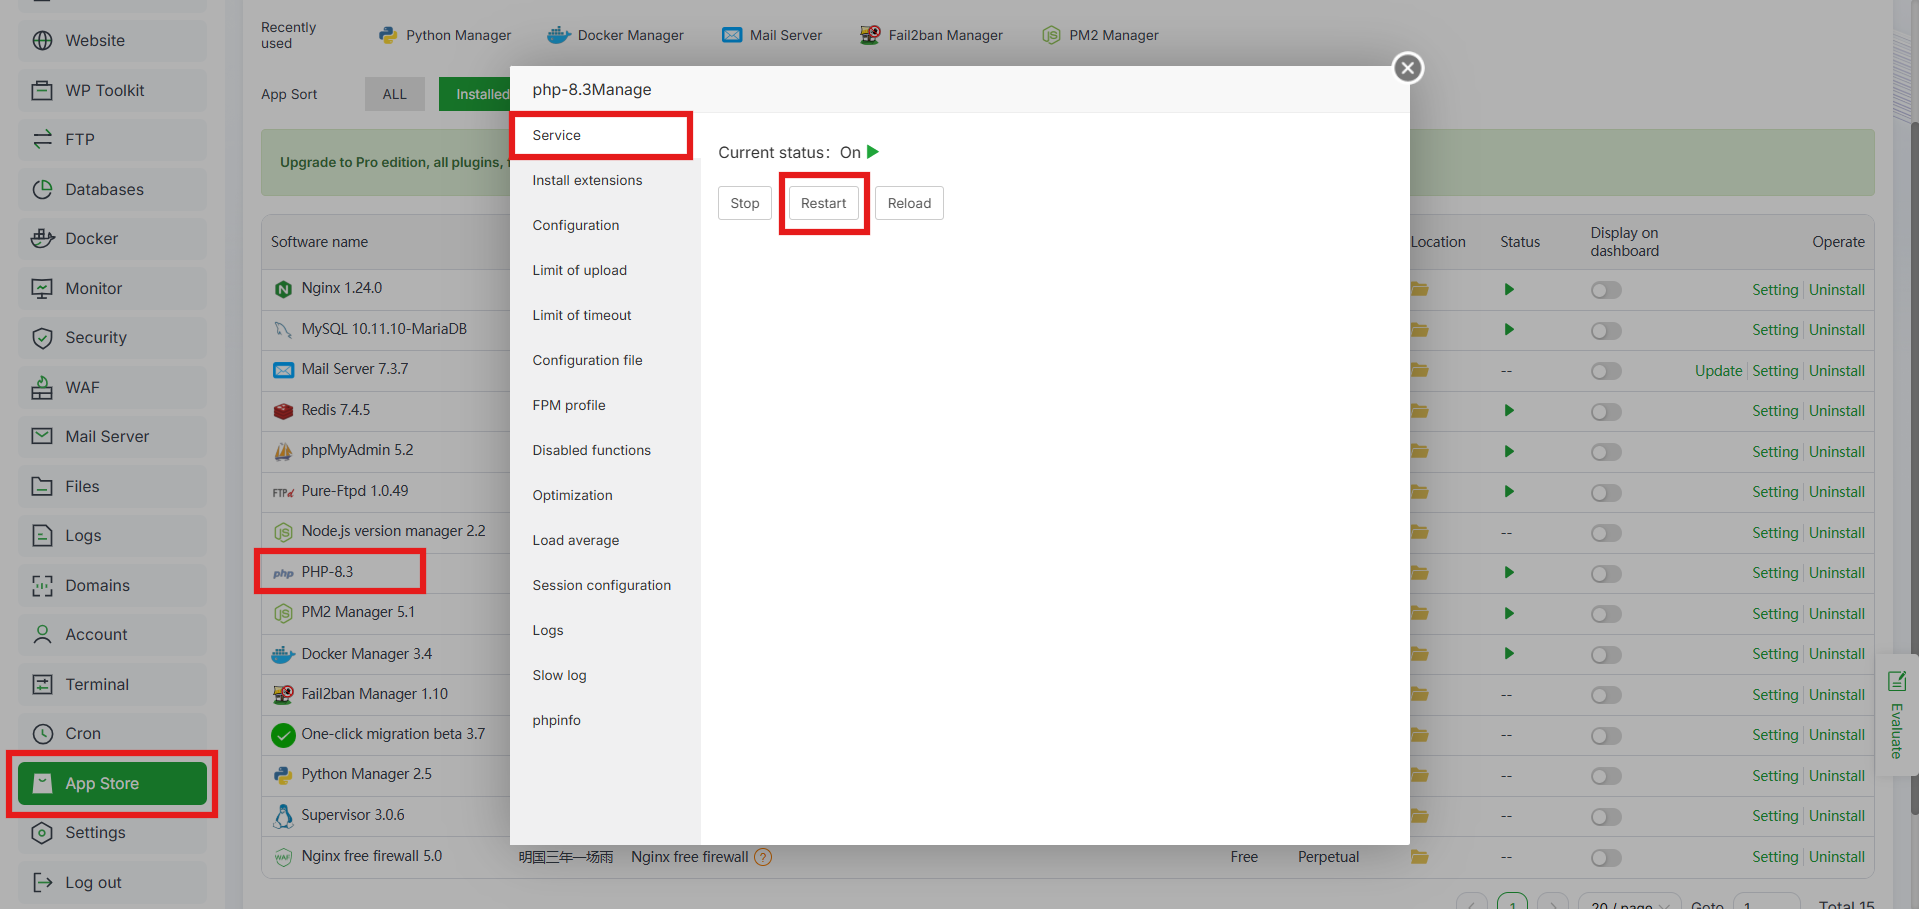The image size is (1919, 909).
Task: Open recently used Python Manager
Action: [x=445, y=36]
